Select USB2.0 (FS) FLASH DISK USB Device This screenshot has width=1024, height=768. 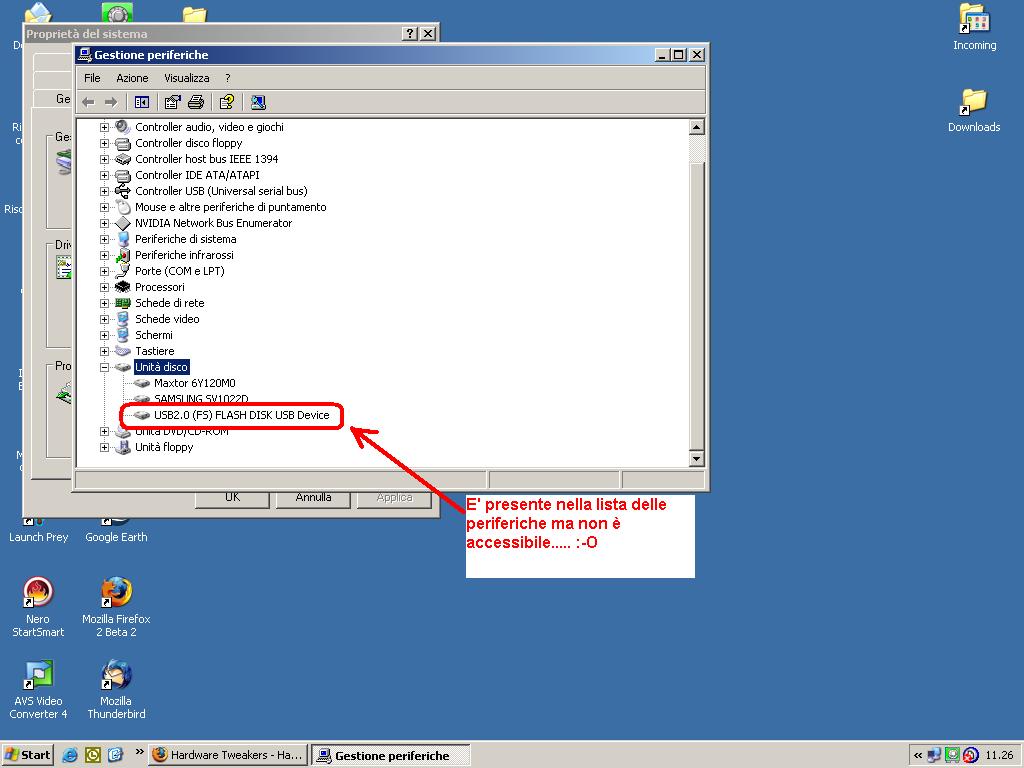[x=241, y=415]
